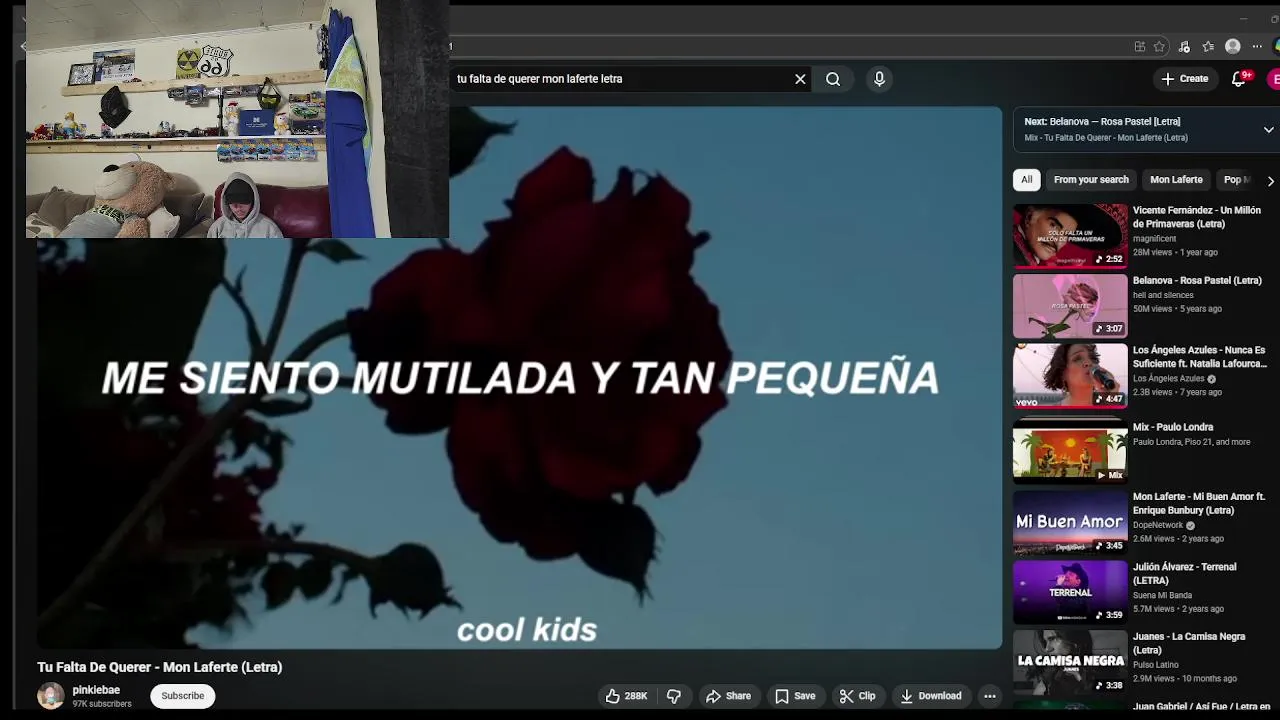Image resolution: width=1280 pixels, height=720 pixels.
Task: Open Vicente Fernández Un Millón de Primaveras thumbnail
Action: pyautogui.click(x=1070, y=236)
